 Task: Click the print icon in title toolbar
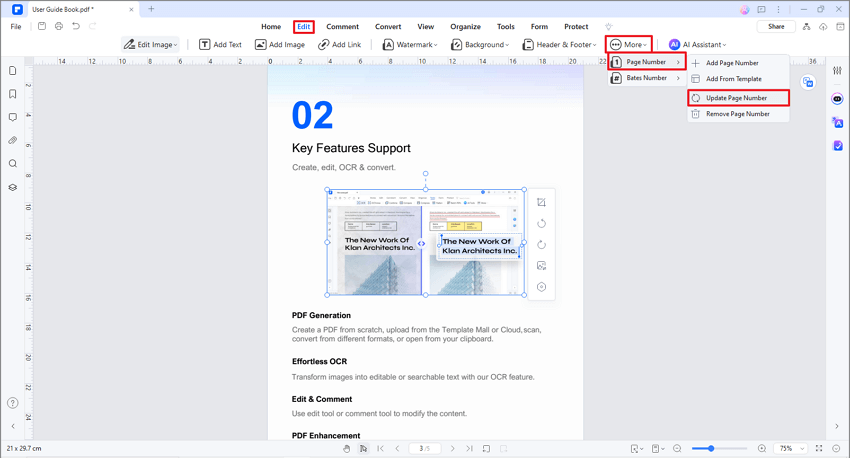59,26
